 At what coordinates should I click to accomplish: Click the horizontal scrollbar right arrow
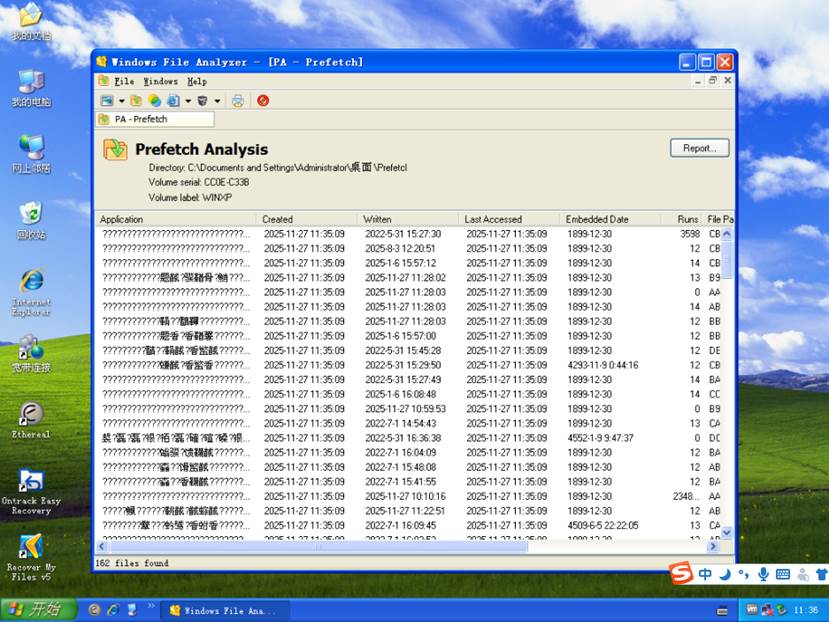click(713, 546)
